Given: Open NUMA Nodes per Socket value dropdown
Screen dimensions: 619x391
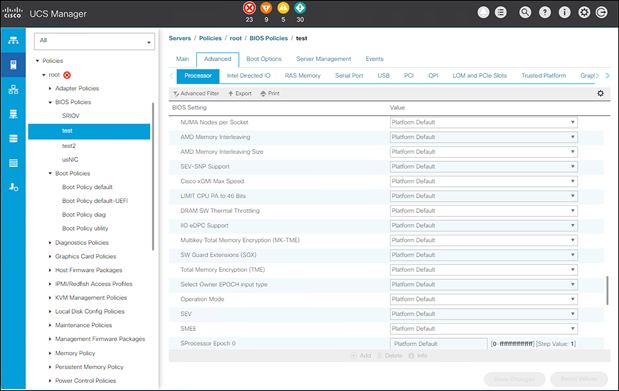Looking at the screenshot, I should [484, 122].
